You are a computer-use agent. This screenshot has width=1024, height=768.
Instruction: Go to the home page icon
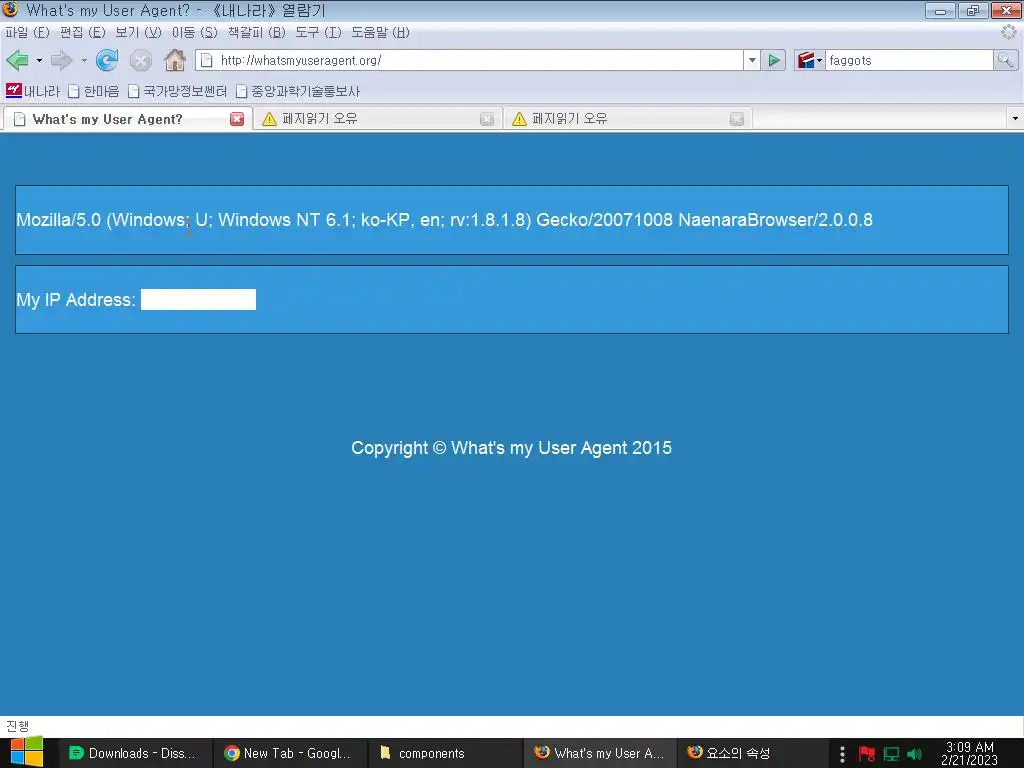pos(174,60)
